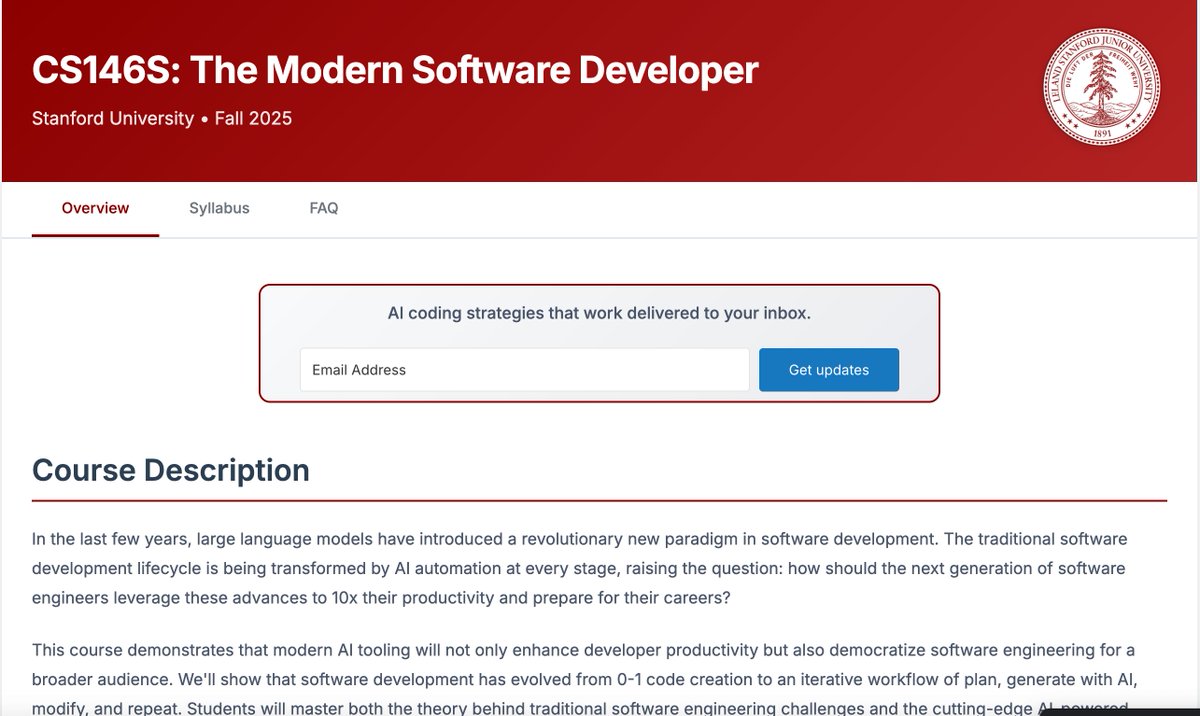Click the Get updates button
The image size is (1200, 716).
(829, 370)
